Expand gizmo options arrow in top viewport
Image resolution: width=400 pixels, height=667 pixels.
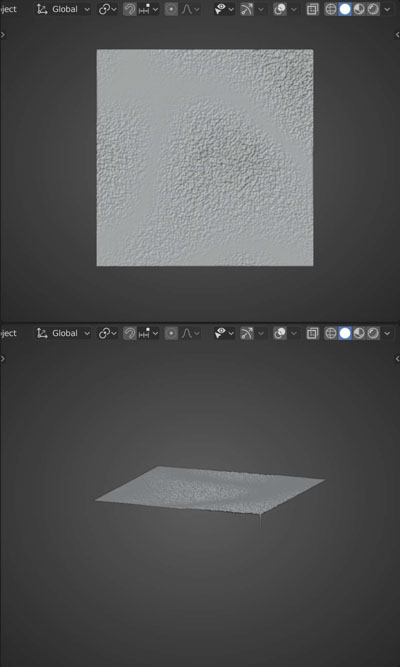[261, 9]
